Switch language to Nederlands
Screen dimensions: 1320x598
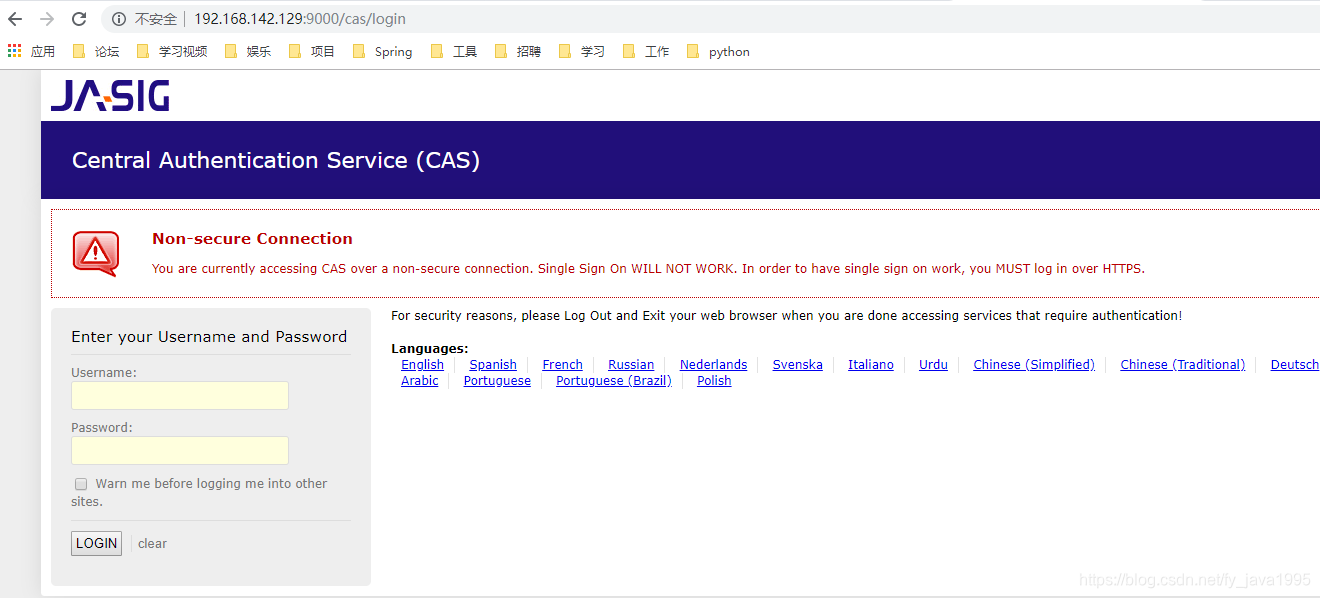click(x=714, y=365)
